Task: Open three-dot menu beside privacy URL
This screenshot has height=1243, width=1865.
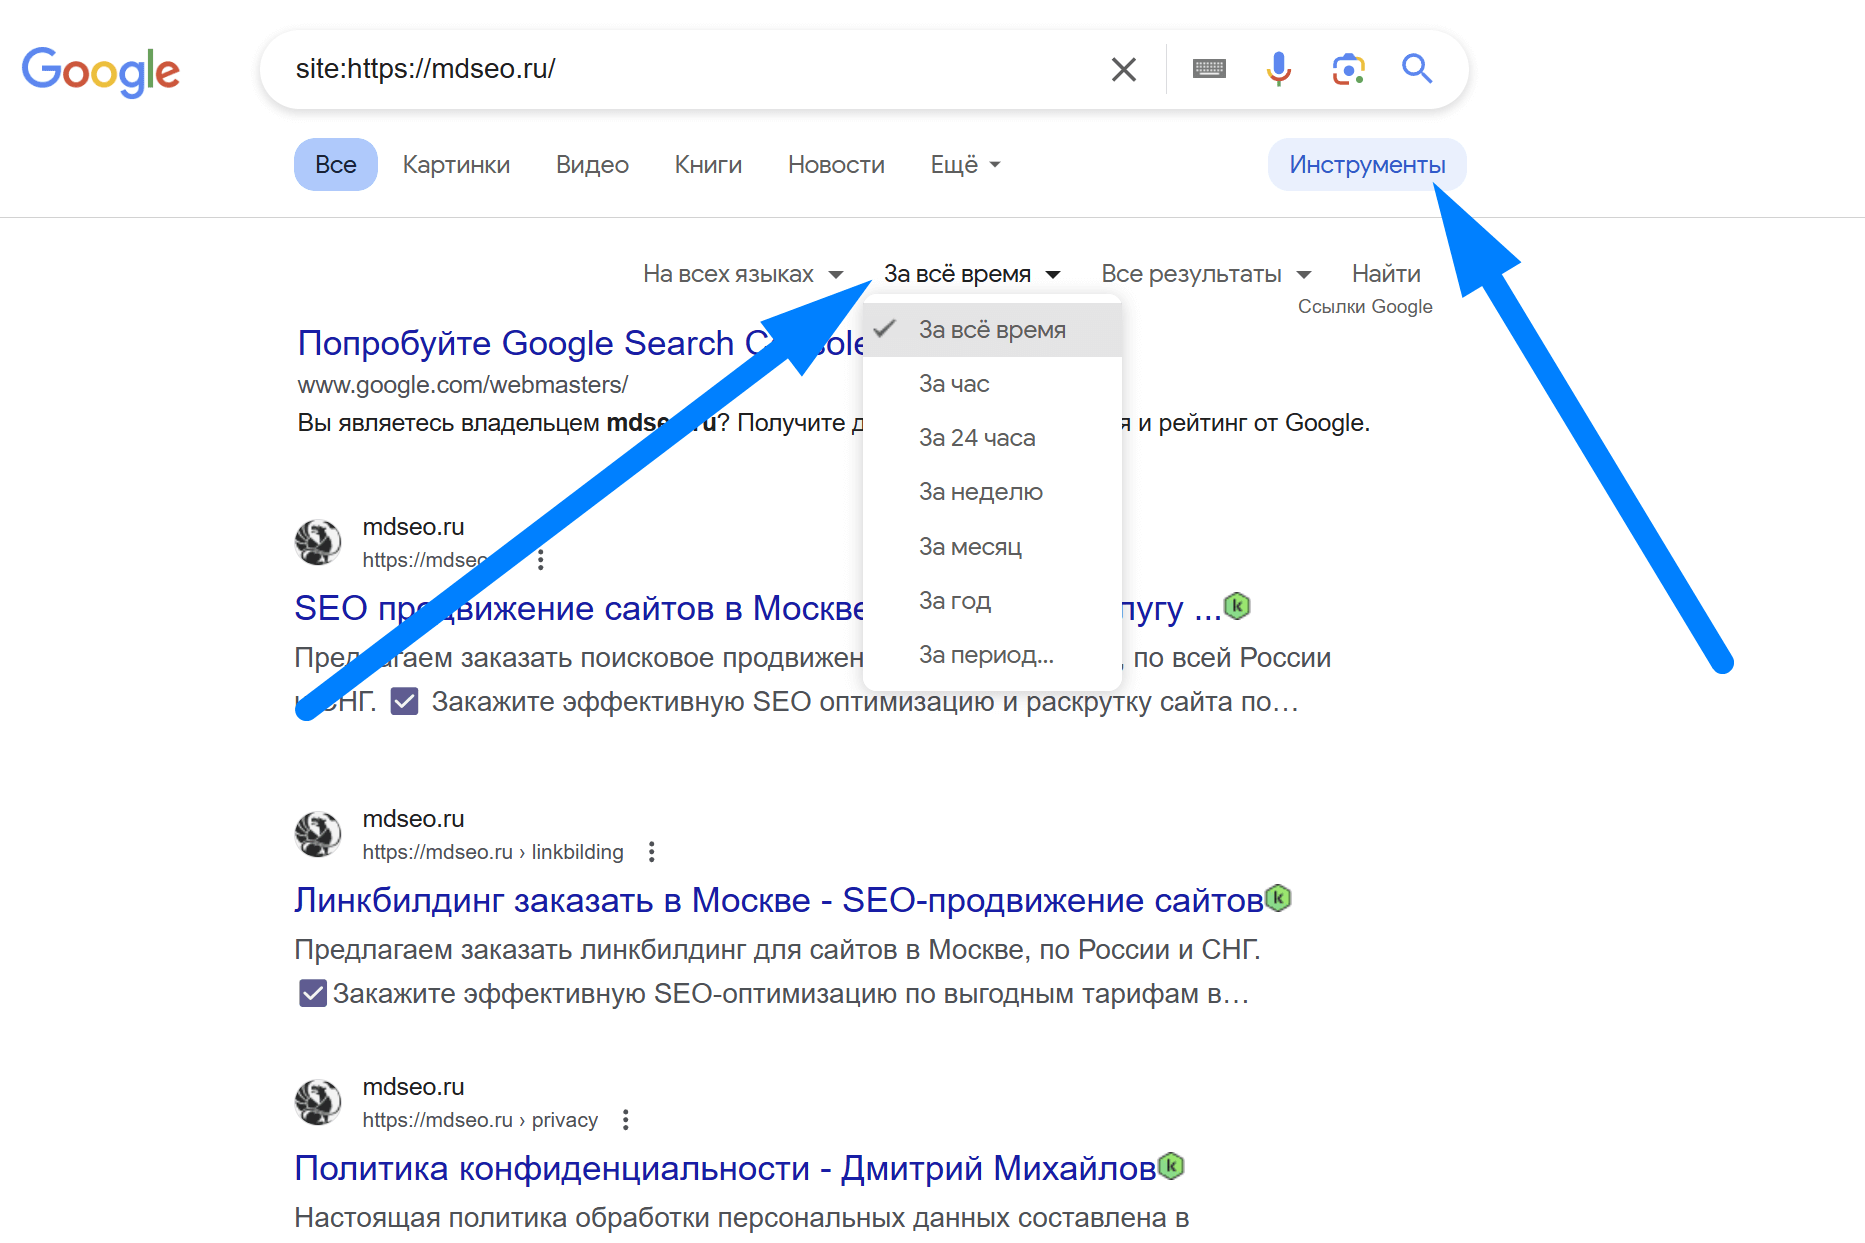Action: click(626, 1120)
